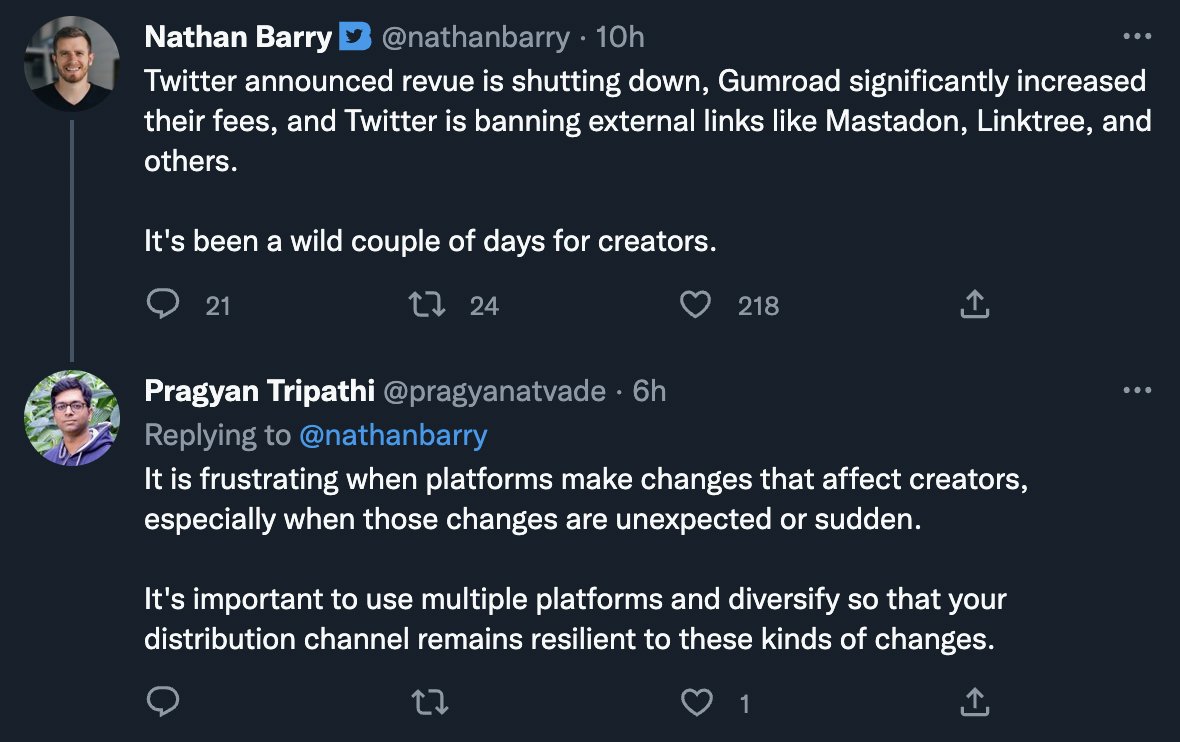Like Pragyan Tripathi's reply

click(696, 701)
